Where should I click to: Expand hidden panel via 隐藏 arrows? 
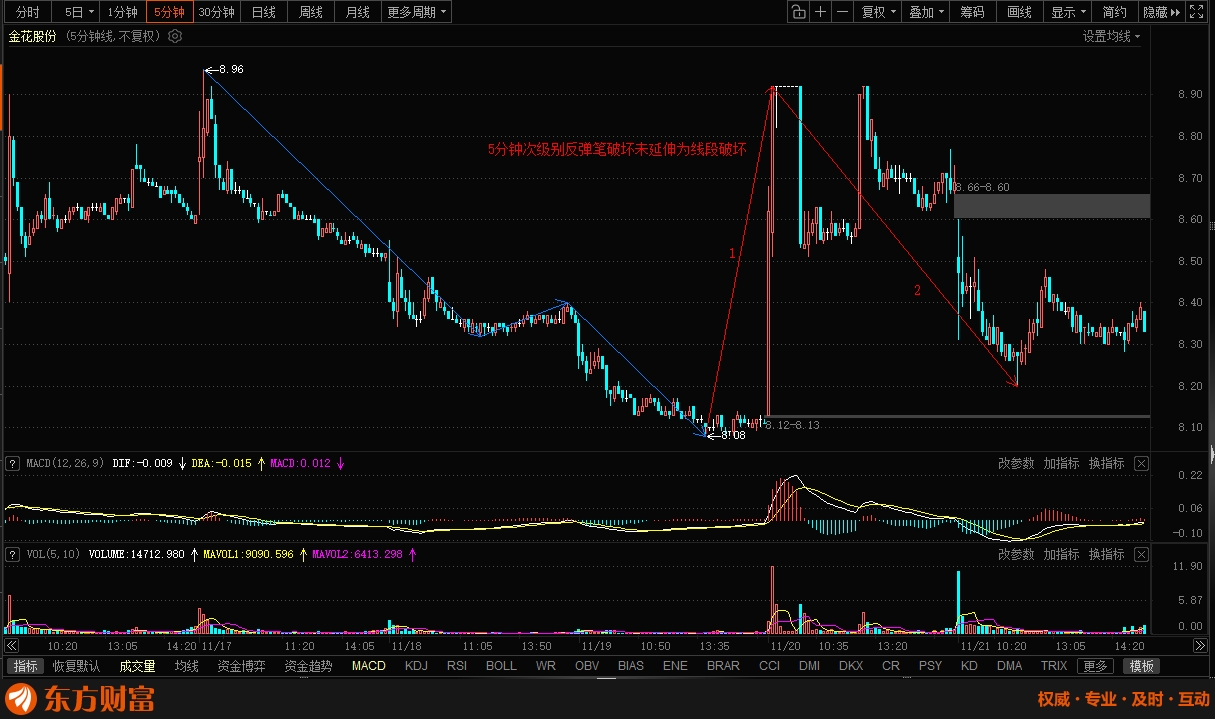1161,12
